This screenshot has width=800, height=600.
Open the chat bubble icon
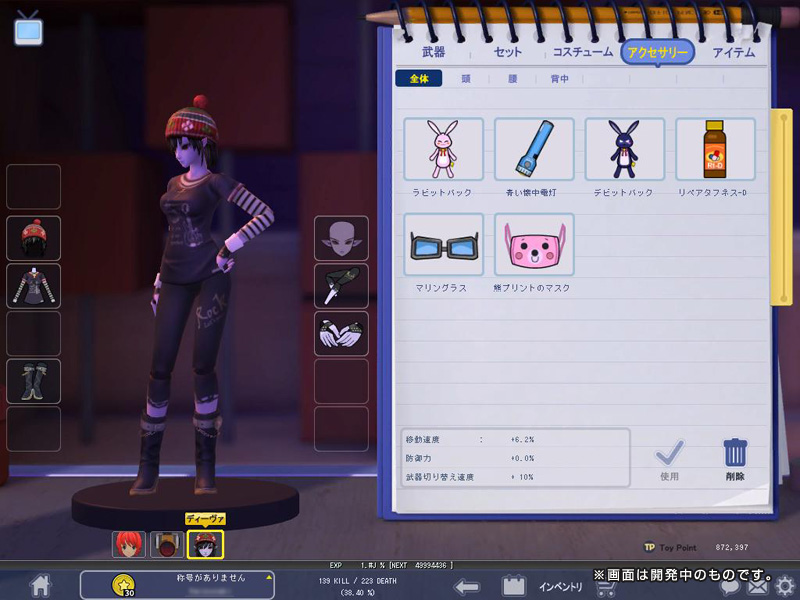tap(731, 588)
